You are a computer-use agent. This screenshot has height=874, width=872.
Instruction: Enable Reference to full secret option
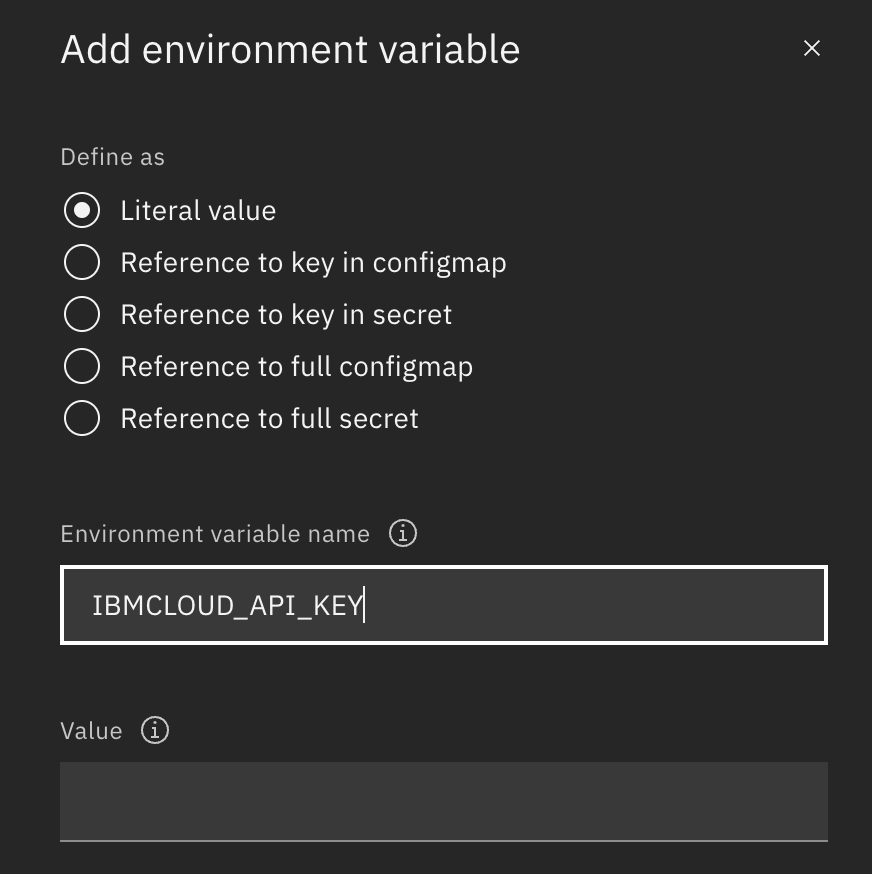point(82,418)
